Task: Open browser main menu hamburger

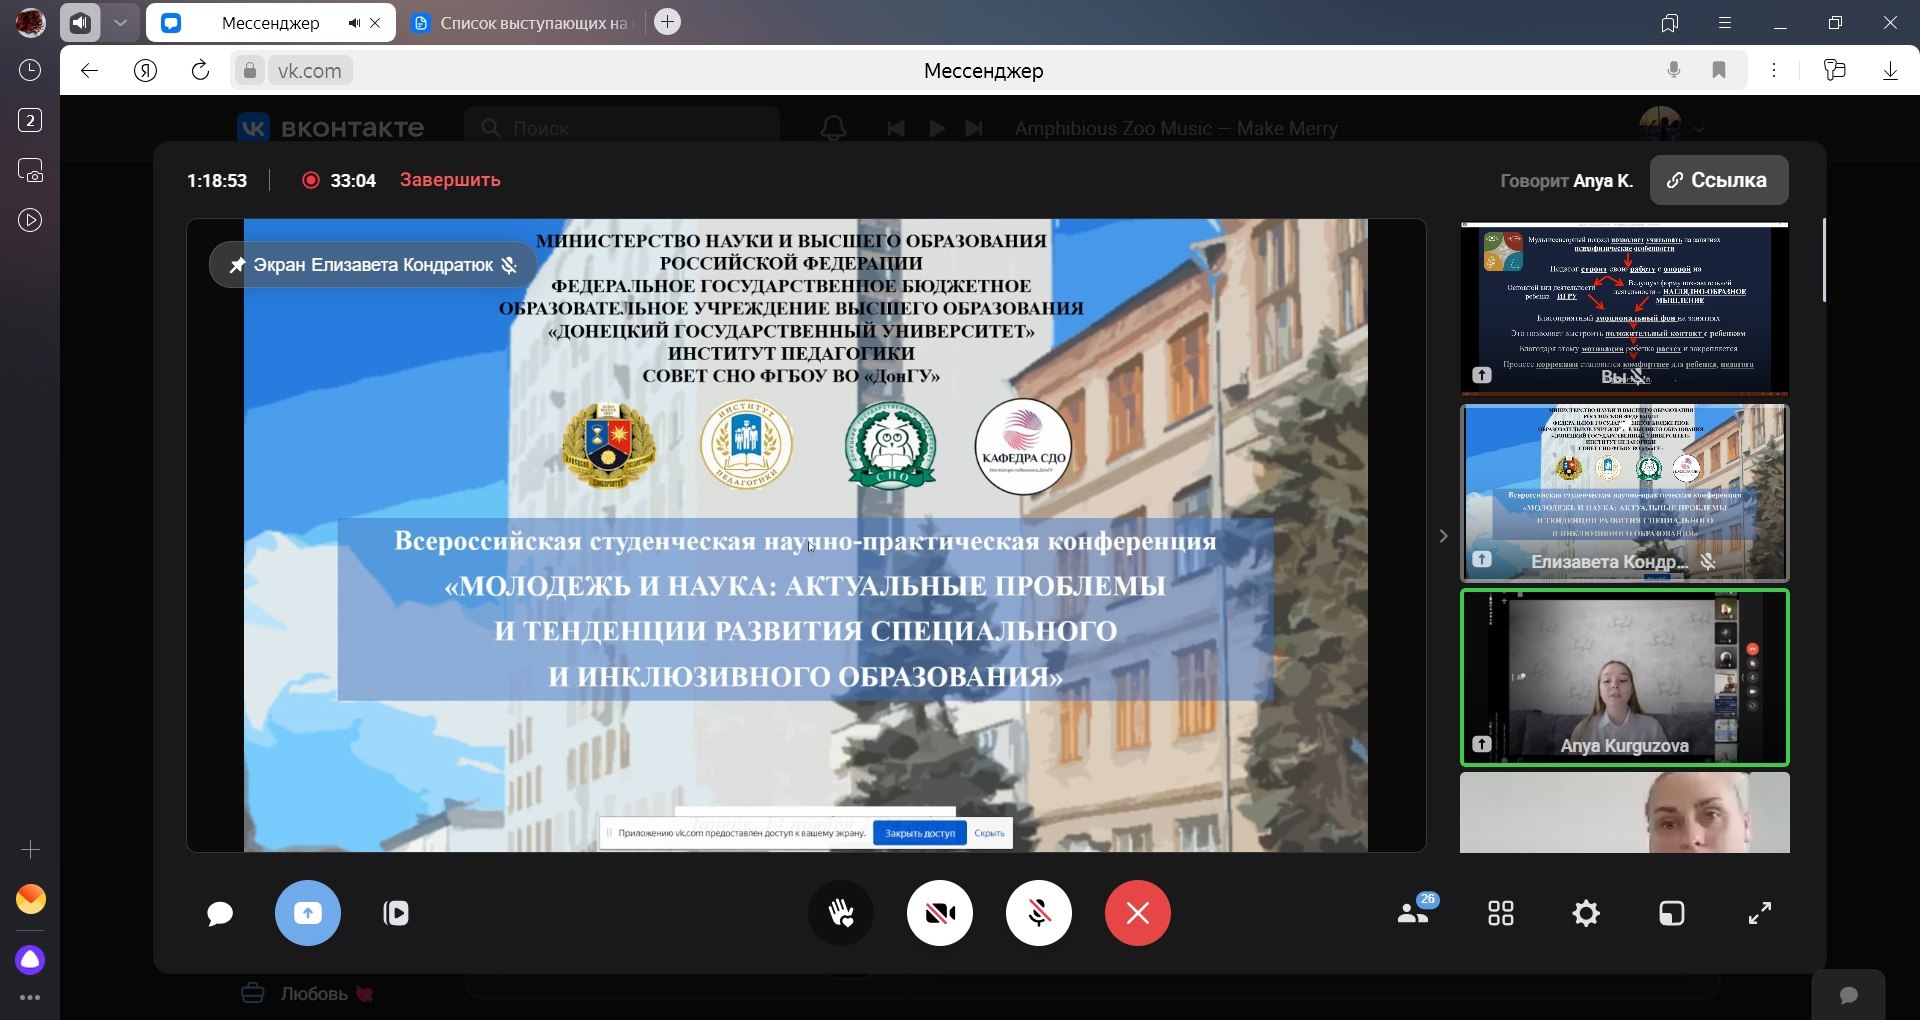Action: [x=1724, y=23]
